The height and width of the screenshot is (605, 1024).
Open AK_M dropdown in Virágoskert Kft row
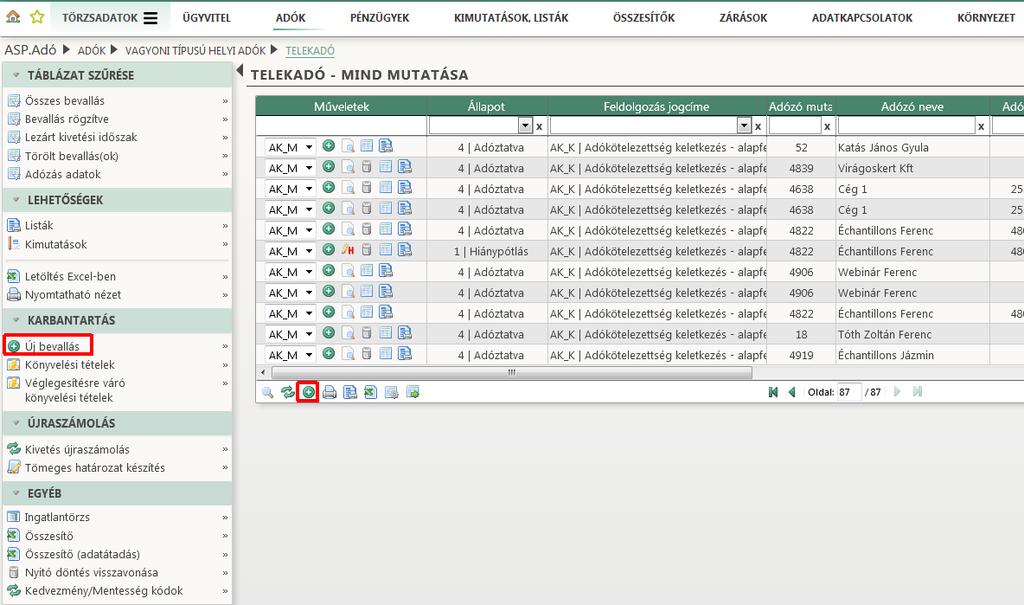click(x=291, y=168)
